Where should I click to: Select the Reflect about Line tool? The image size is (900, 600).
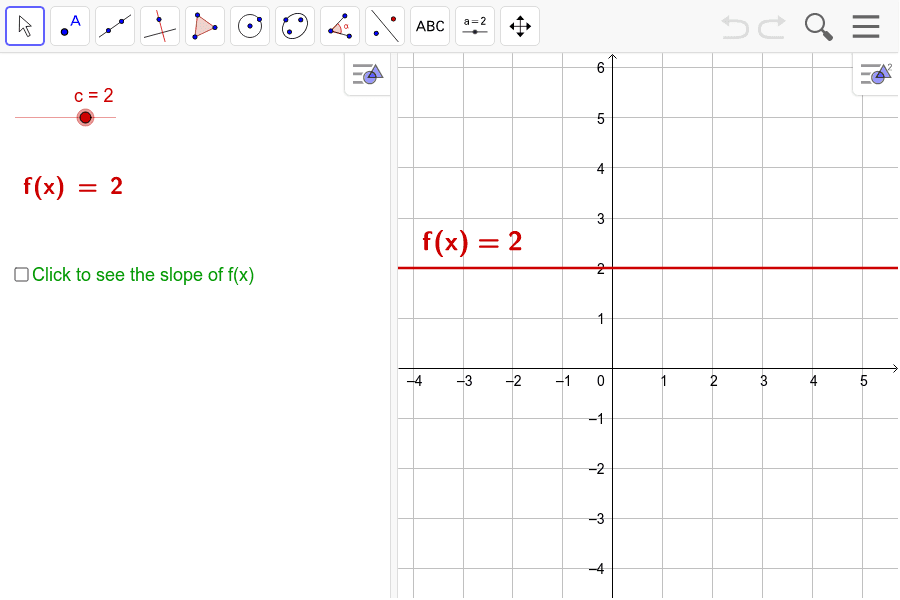385,26
